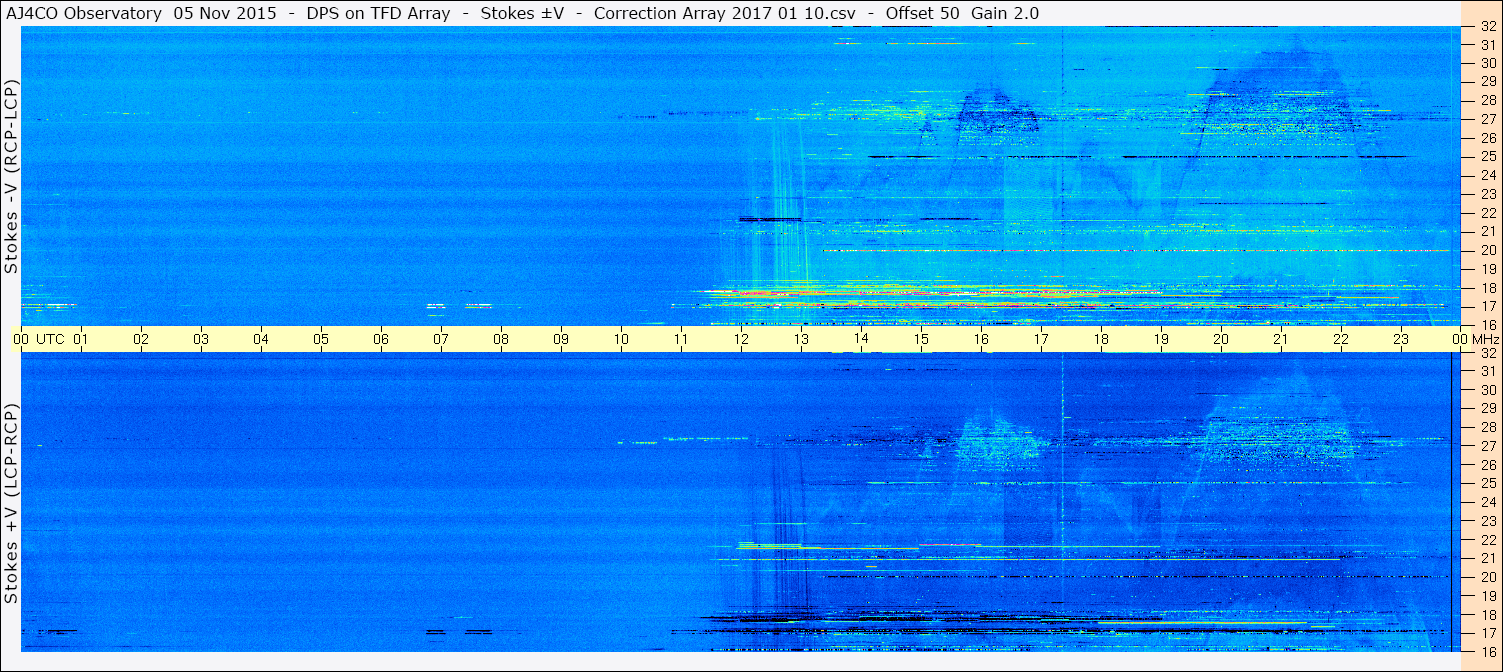
Task: Select the 01 hour marker on the time axis
Action: pos(81,339)
